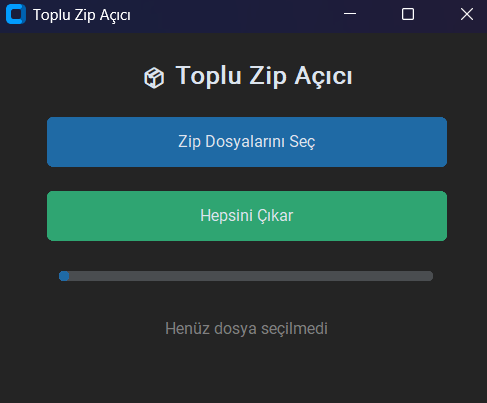Click the Toplu Zip Açıcı title bar text
Image resolution: width=487 pixels, height=403 pixels.
pos(82,15)
